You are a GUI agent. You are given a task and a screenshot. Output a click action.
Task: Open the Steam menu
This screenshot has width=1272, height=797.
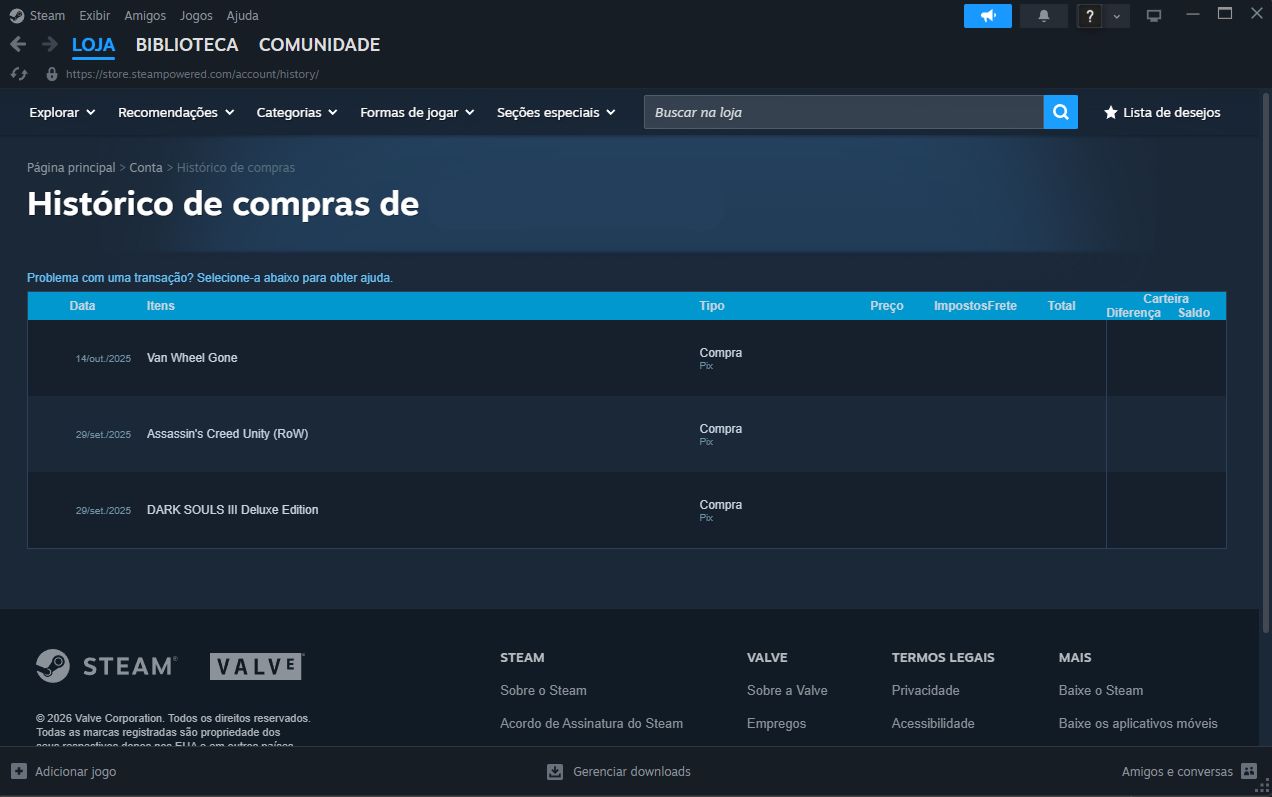click(47, 16)
